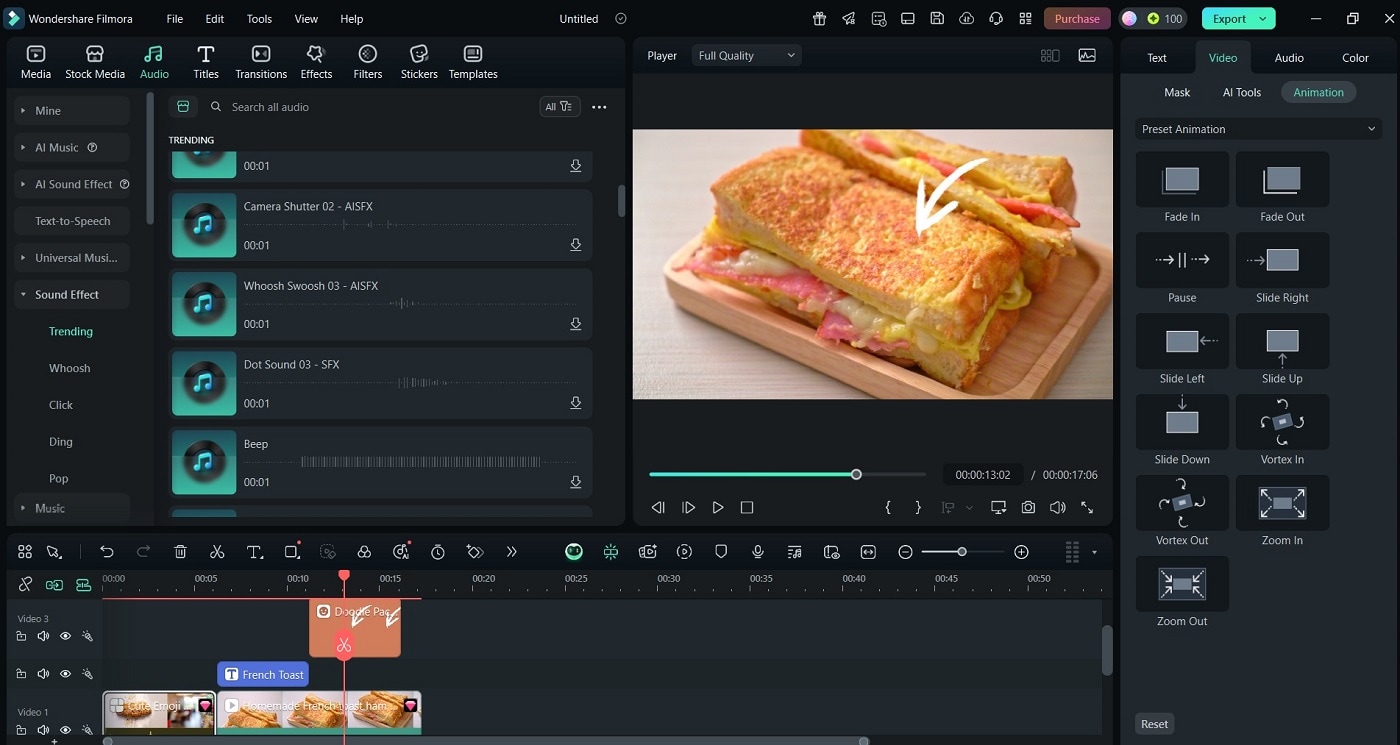Screen dimensions: 1400x745
Task: Open the Titles tab
Action: pyautogui.click(x=206, y=62)
